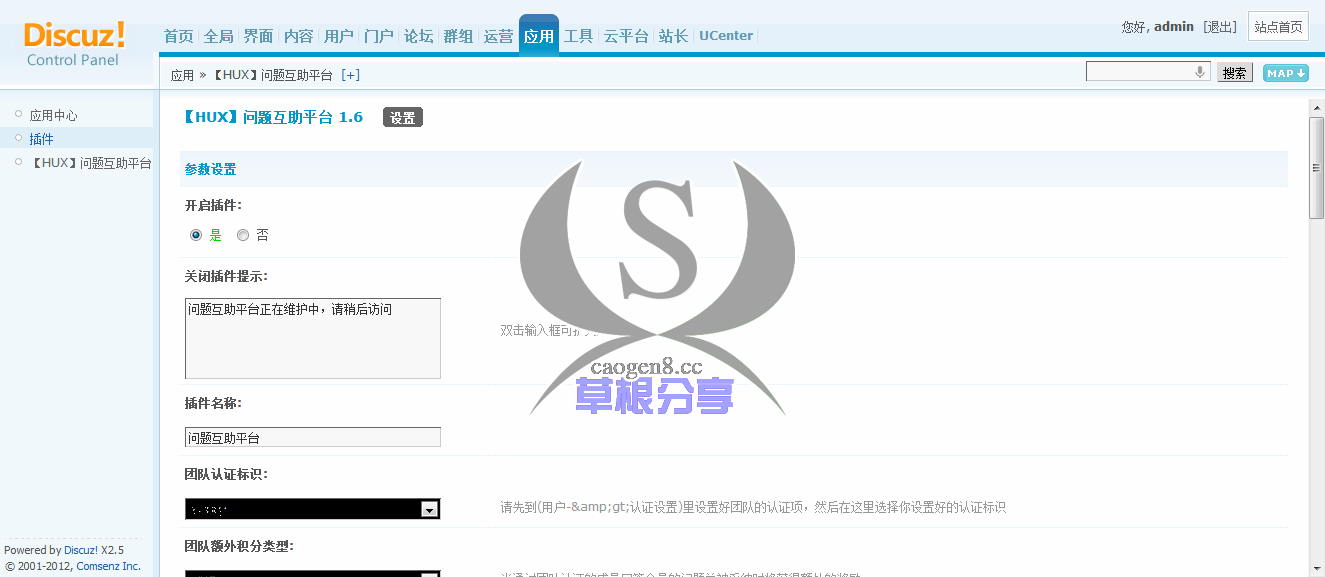Click the scrollbar up arrow
Viewport: 1325px width, 577px height.
pyautogui.click(x=1316, y=106)
